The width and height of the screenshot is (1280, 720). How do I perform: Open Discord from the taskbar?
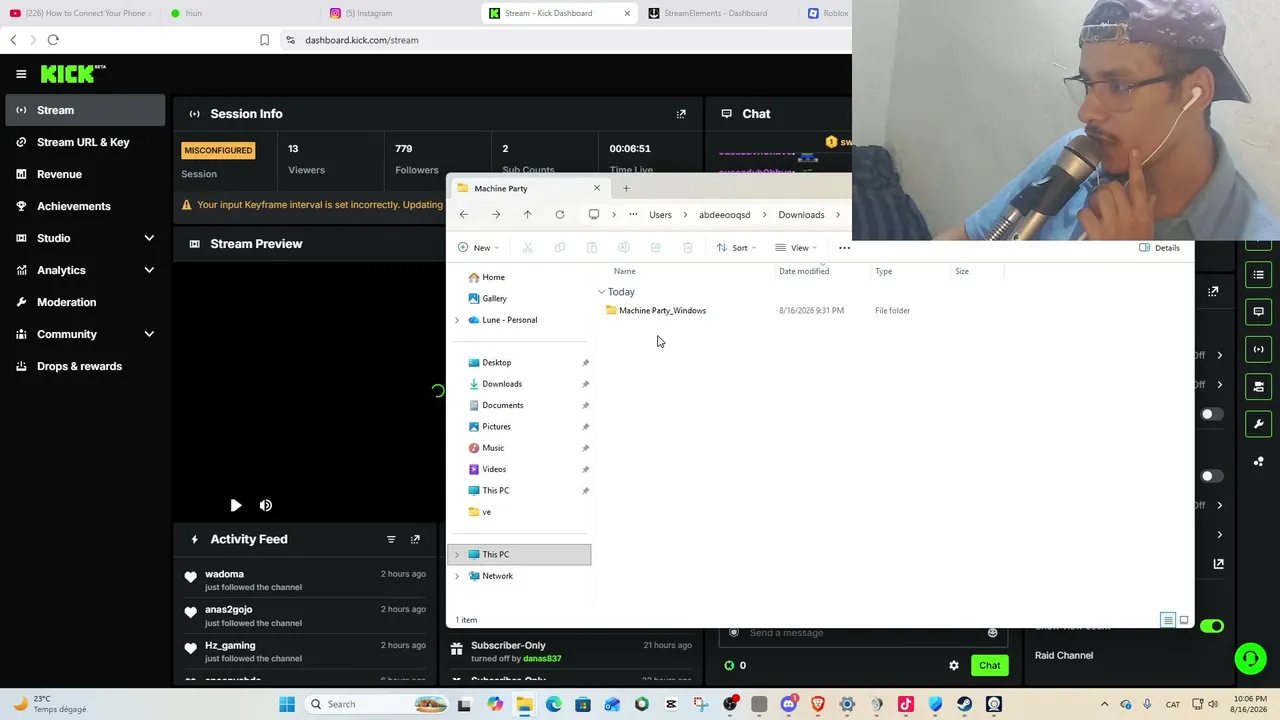point(789,704)
